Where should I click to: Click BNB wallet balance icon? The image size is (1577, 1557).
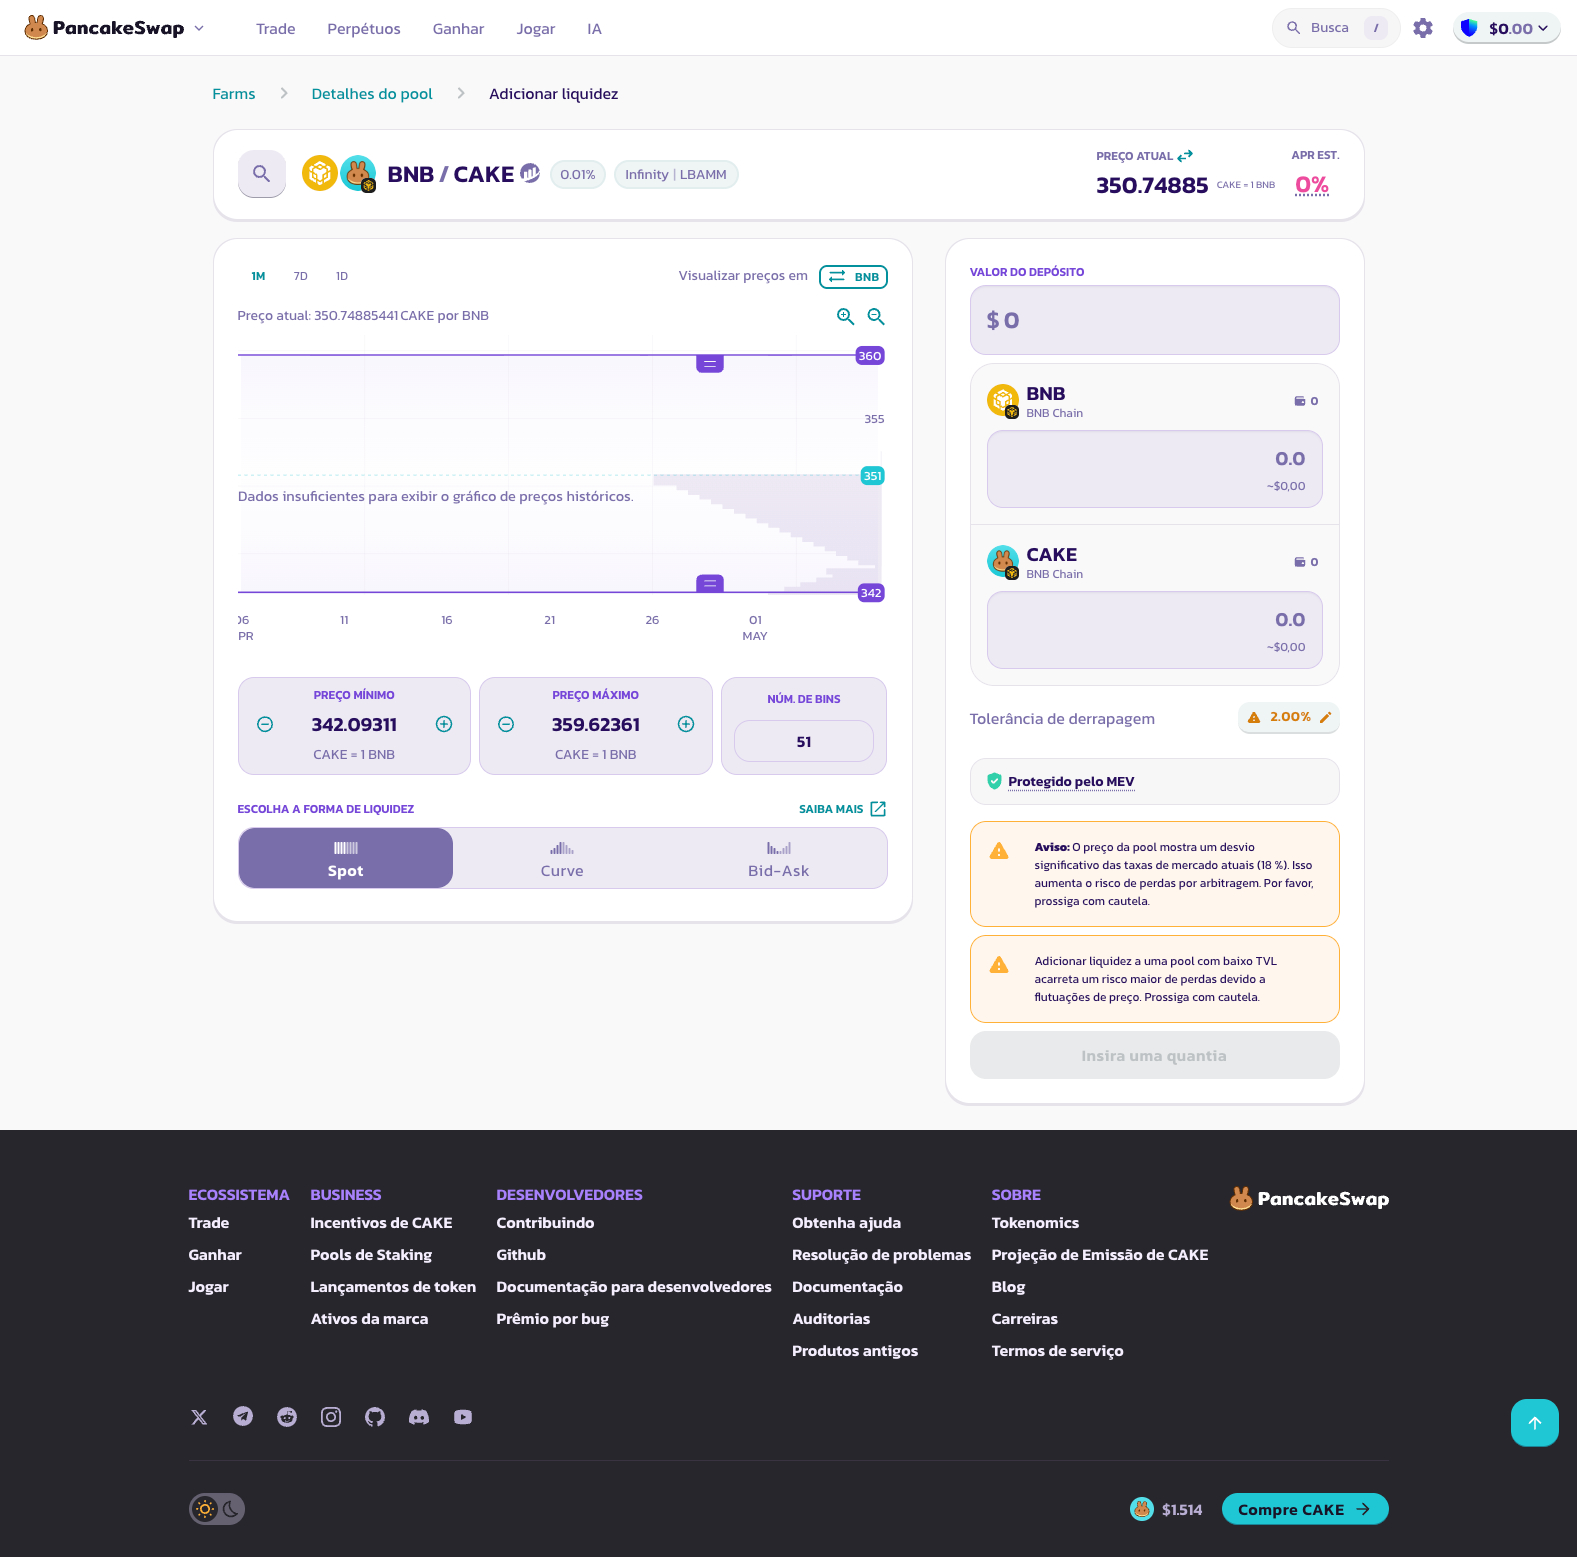pyautogui.click(x=1300, y=401)
